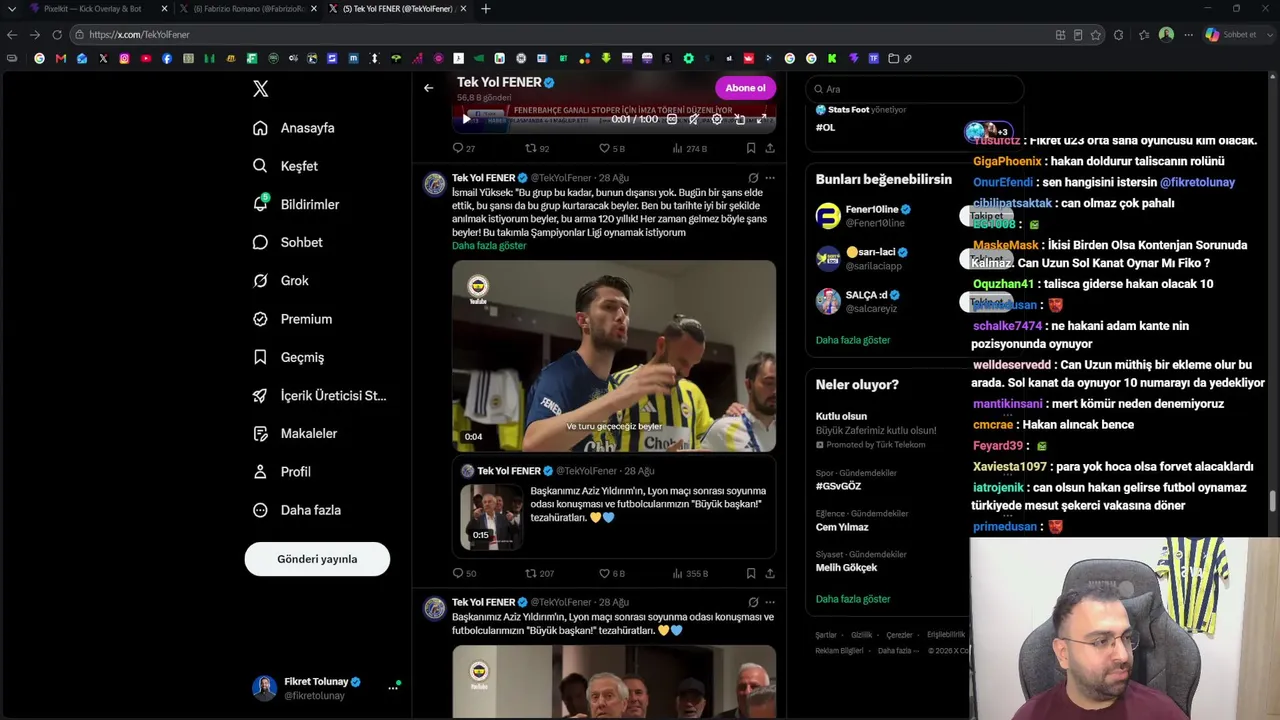1280x720 pixels.
Task: Like the post with 5 B likes
Action: [611, 148]
